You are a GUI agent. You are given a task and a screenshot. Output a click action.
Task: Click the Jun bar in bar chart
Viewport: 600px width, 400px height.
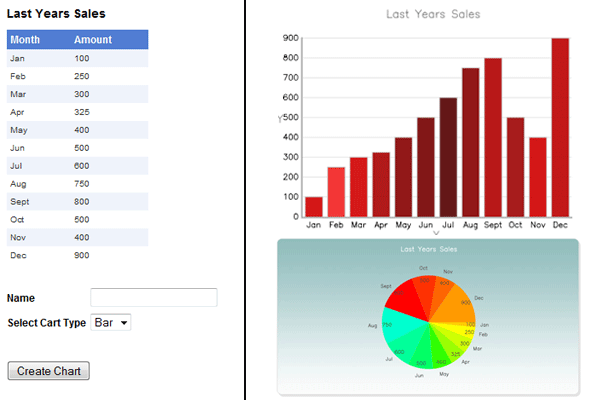pyautogui.click(x=426, y=167)
